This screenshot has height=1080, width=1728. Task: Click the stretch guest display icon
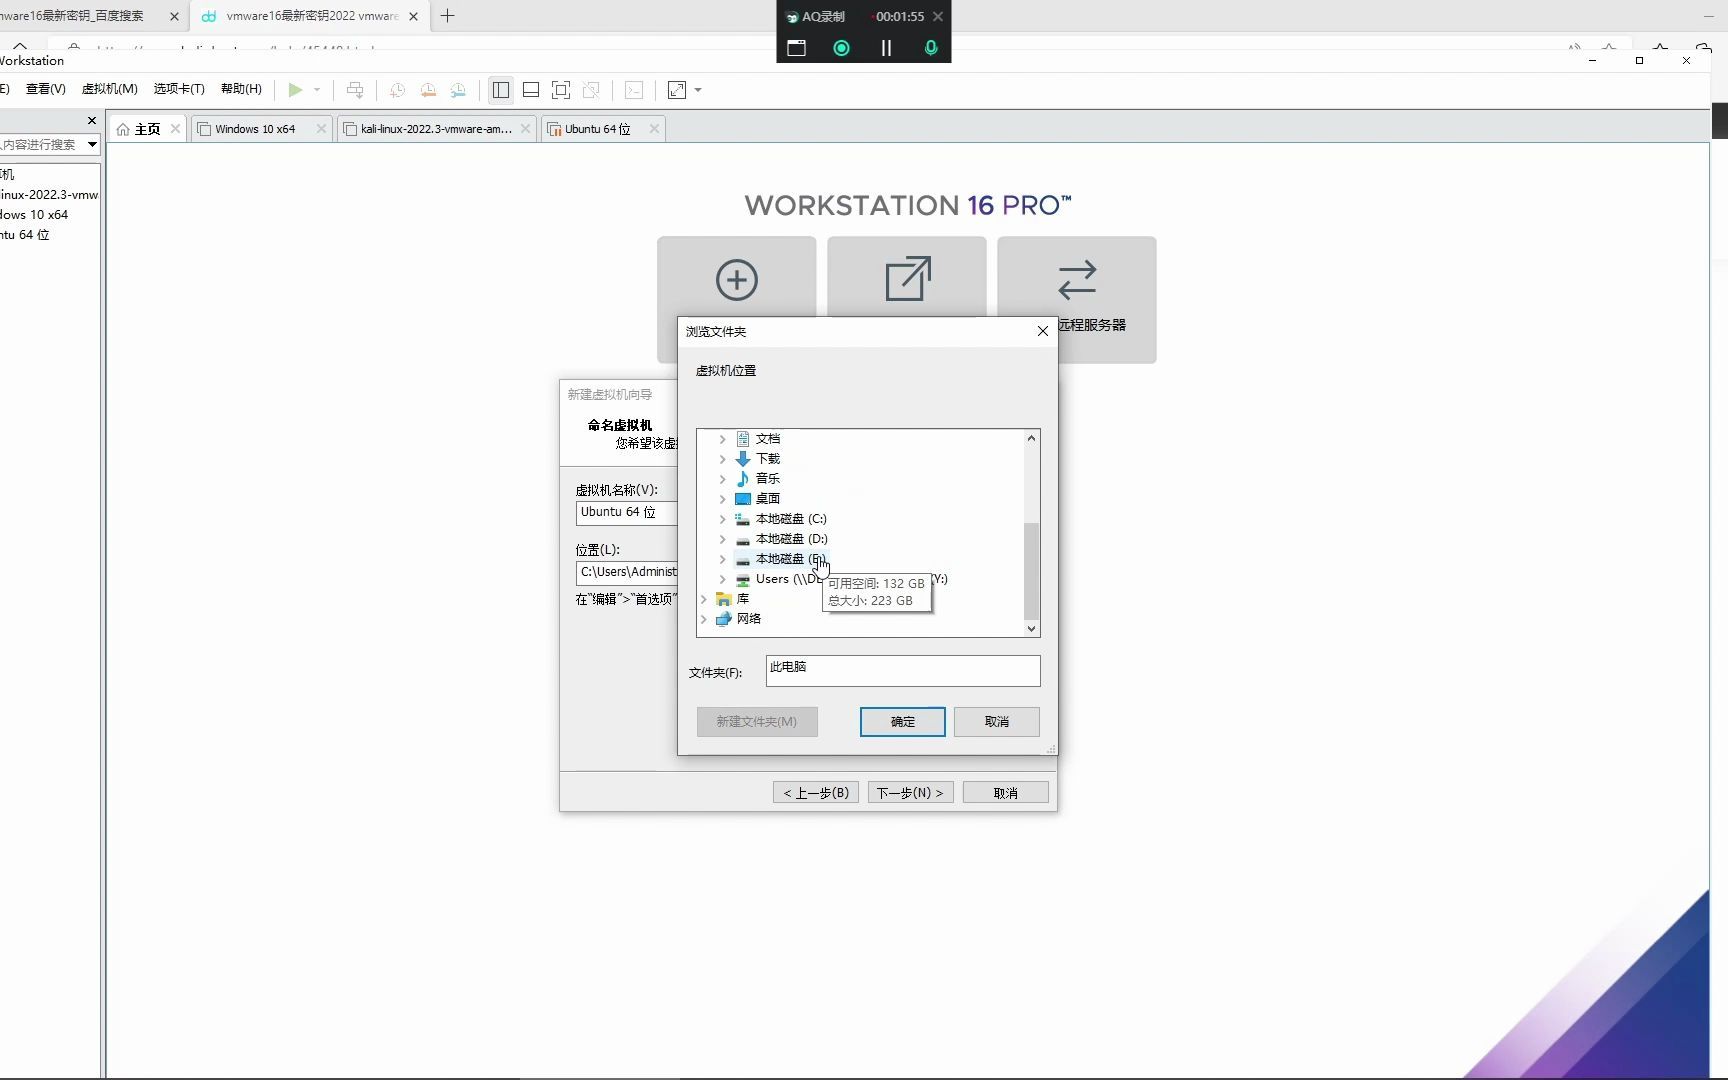677,90
